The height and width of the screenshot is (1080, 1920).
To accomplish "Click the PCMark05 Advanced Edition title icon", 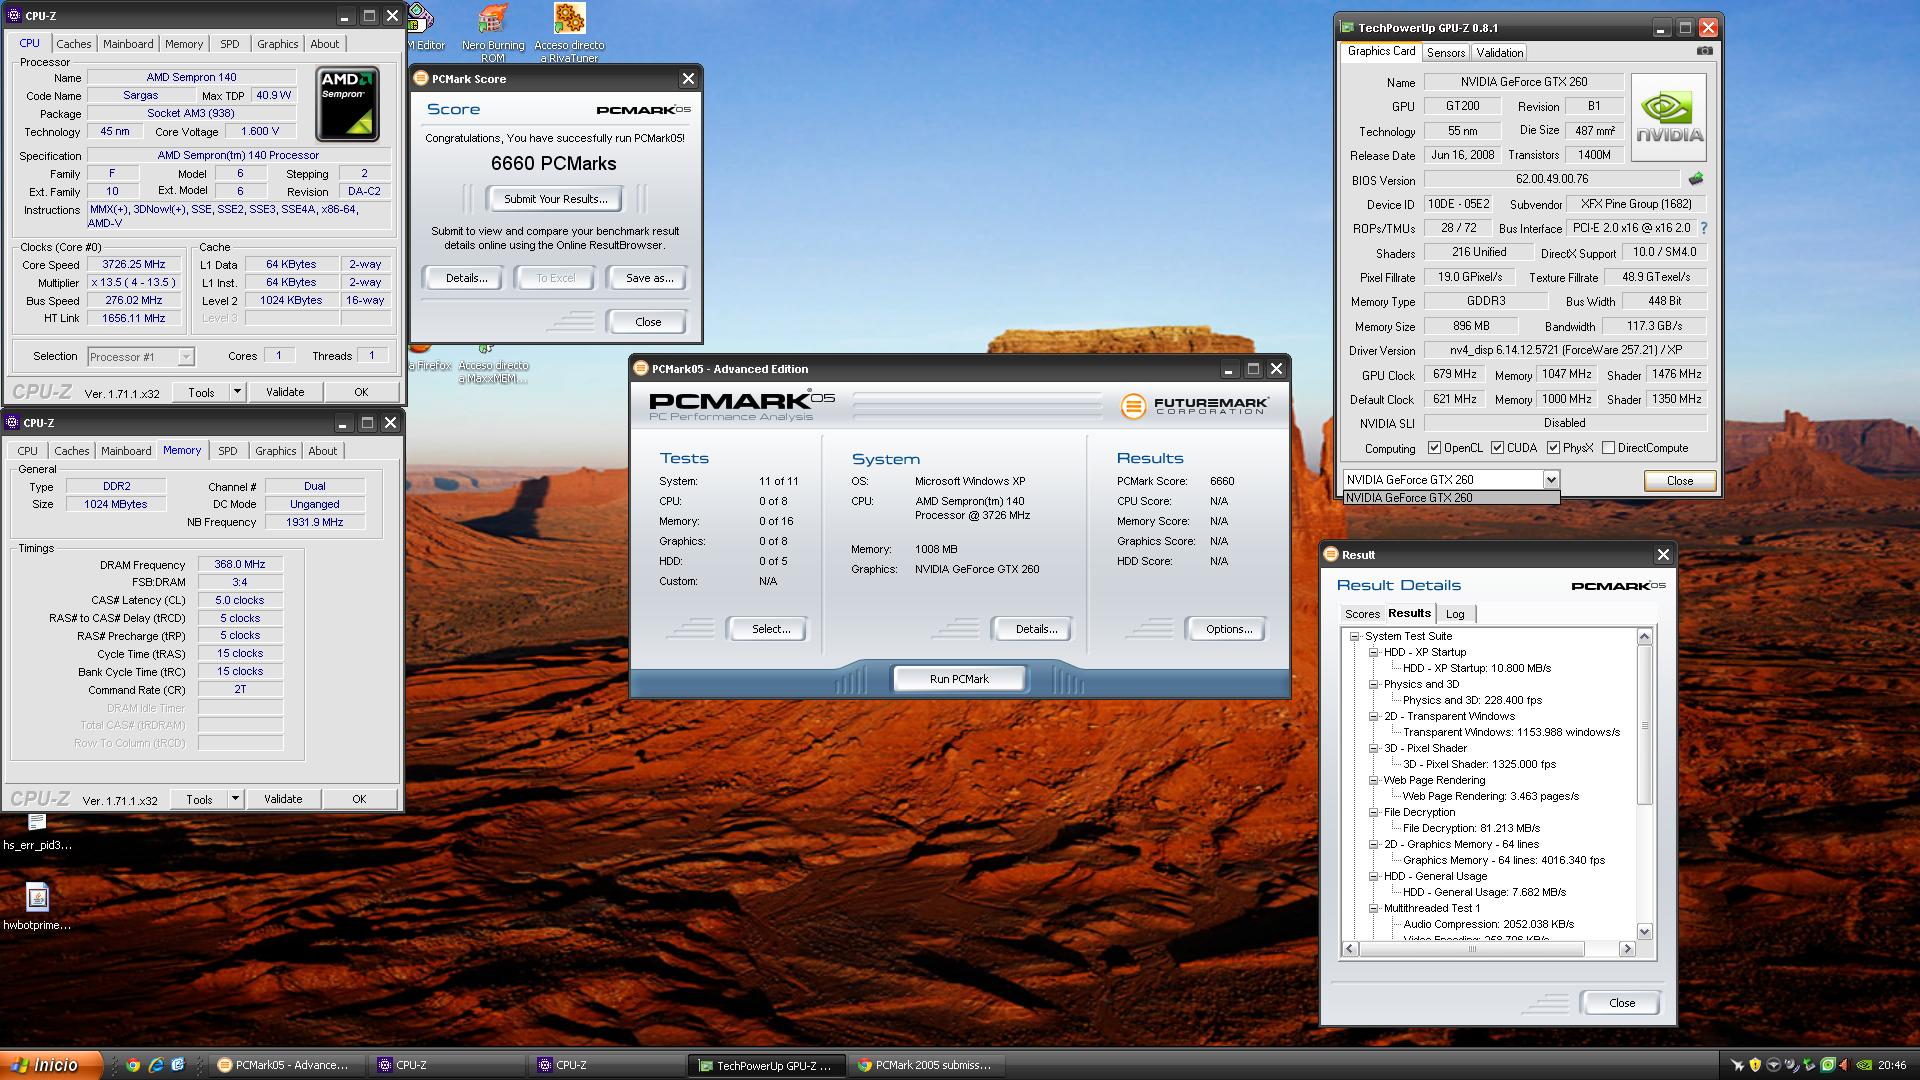I will point(641,368).
